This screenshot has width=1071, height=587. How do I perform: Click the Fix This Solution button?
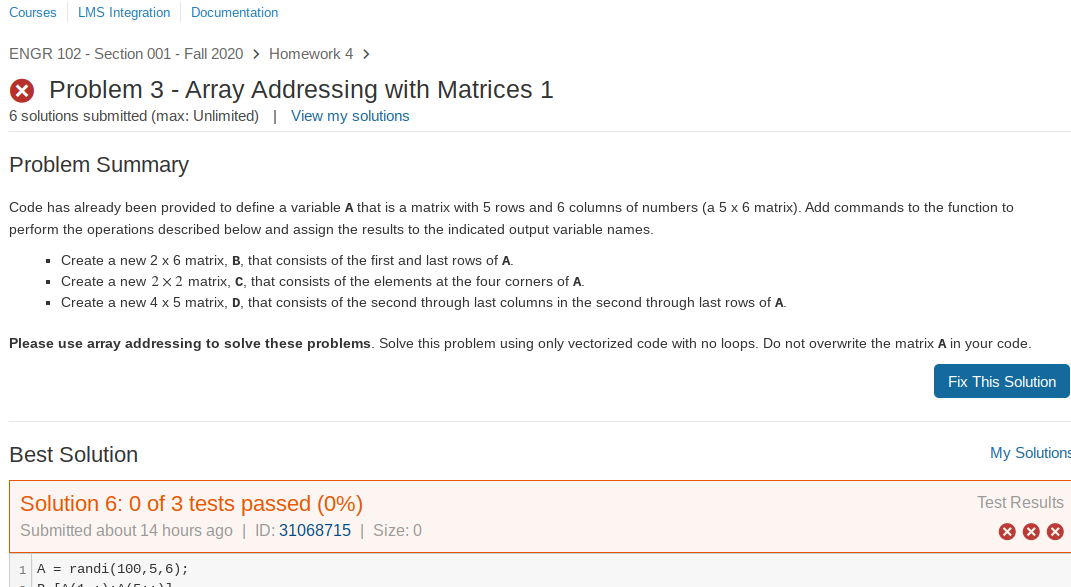pos(1002,381)
